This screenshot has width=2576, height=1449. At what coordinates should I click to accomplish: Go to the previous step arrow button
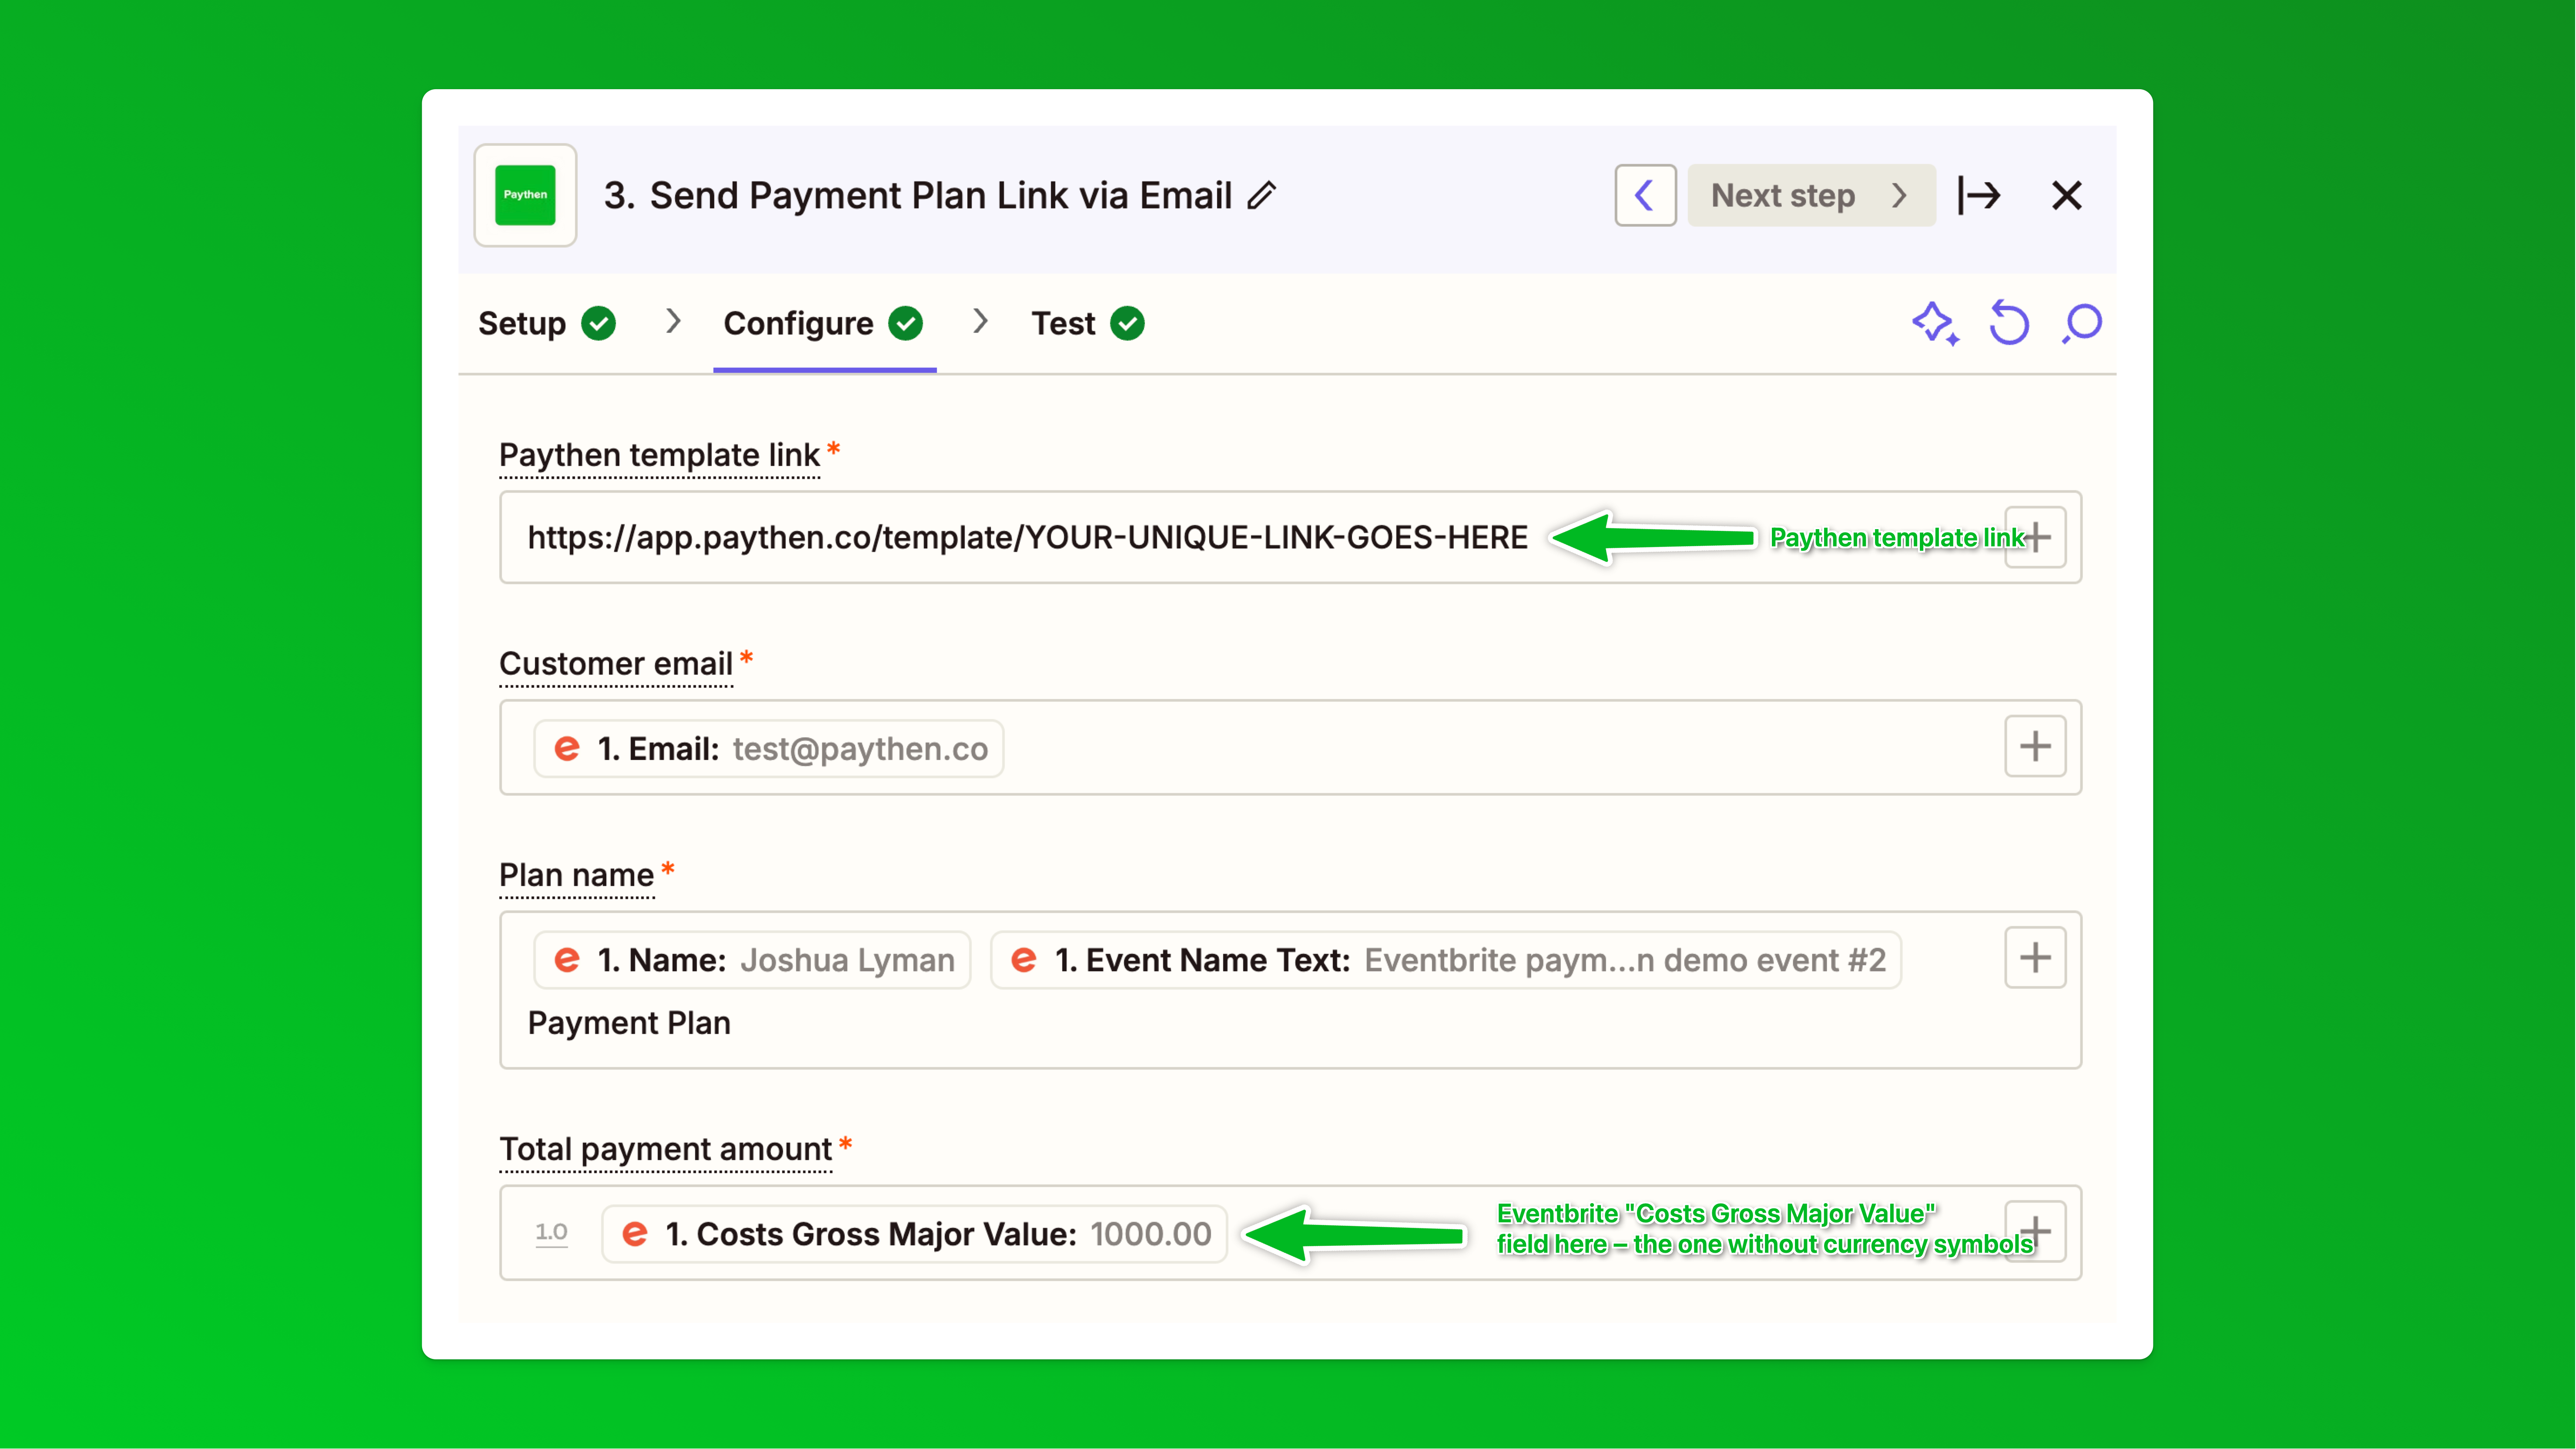[x=1645, y=195]
